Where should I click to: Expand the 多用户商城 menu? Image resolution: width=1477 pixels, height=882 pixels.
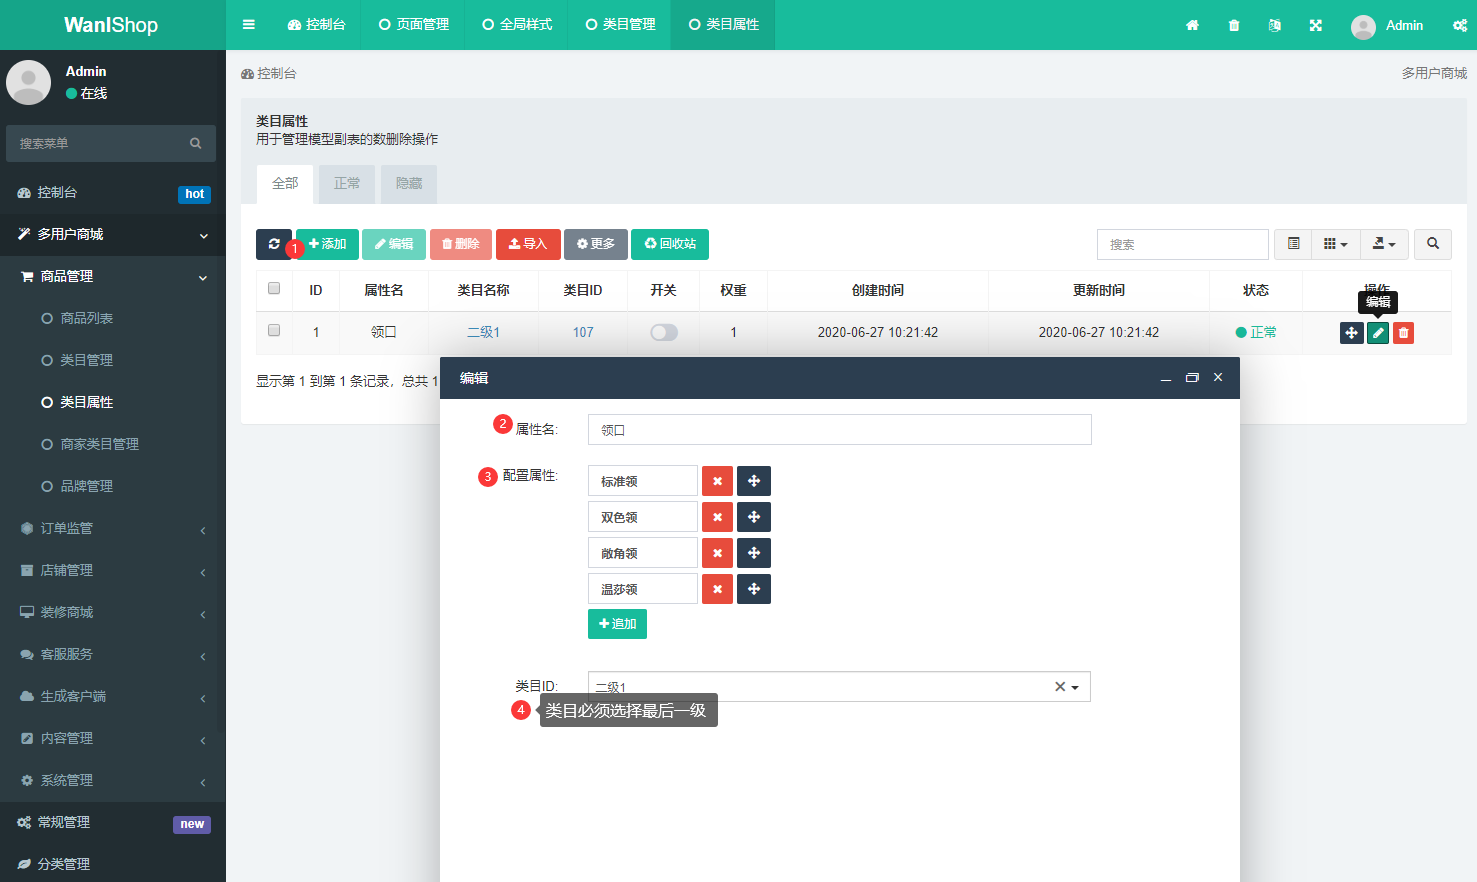[113, 234]
